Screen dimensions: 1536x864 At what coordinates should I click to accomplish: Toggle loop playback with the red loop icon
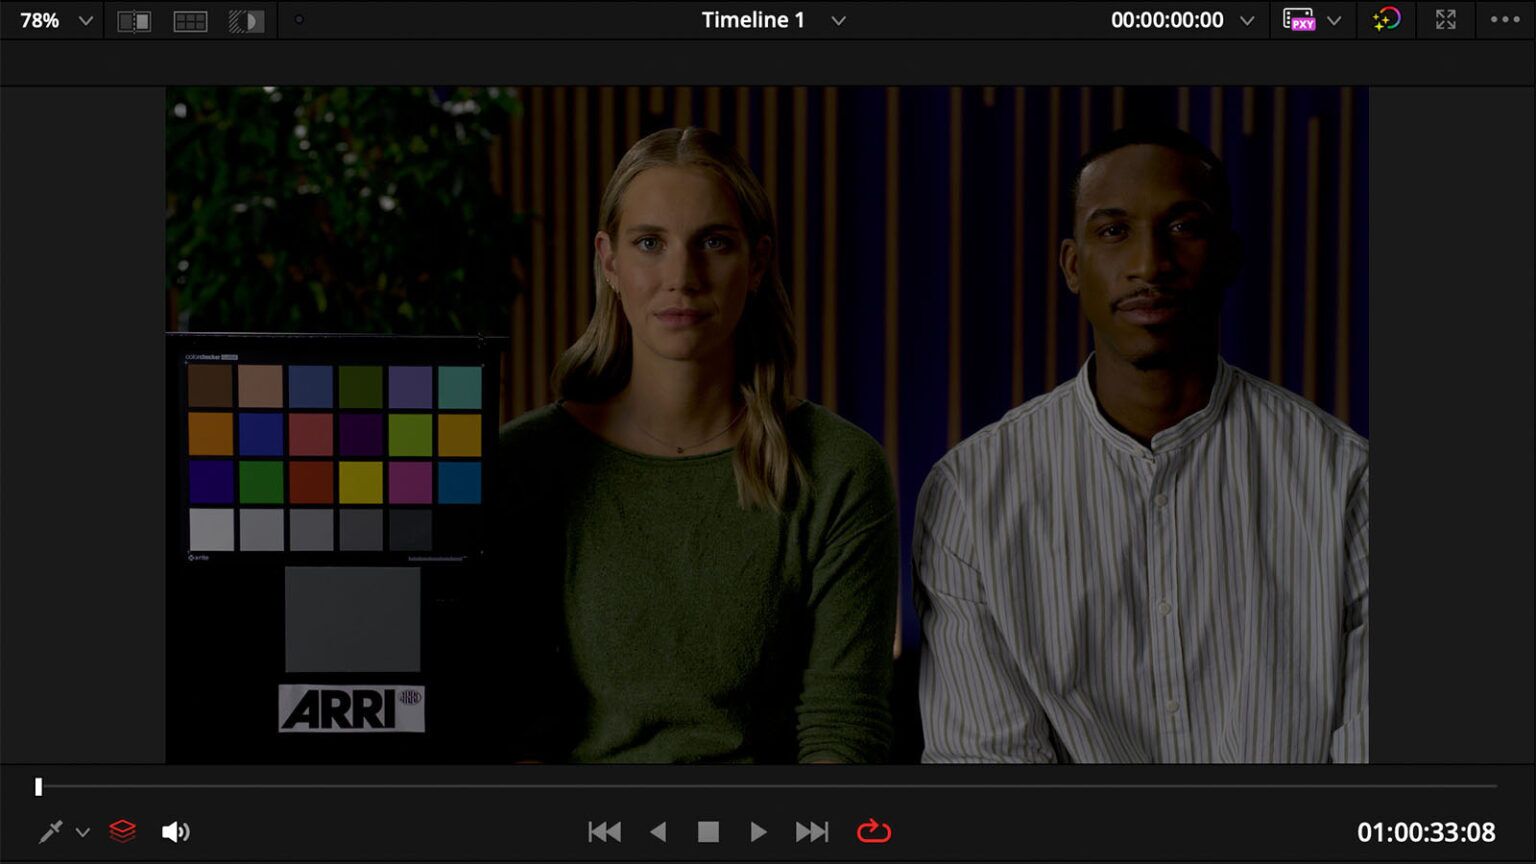[x=872, y=831]
